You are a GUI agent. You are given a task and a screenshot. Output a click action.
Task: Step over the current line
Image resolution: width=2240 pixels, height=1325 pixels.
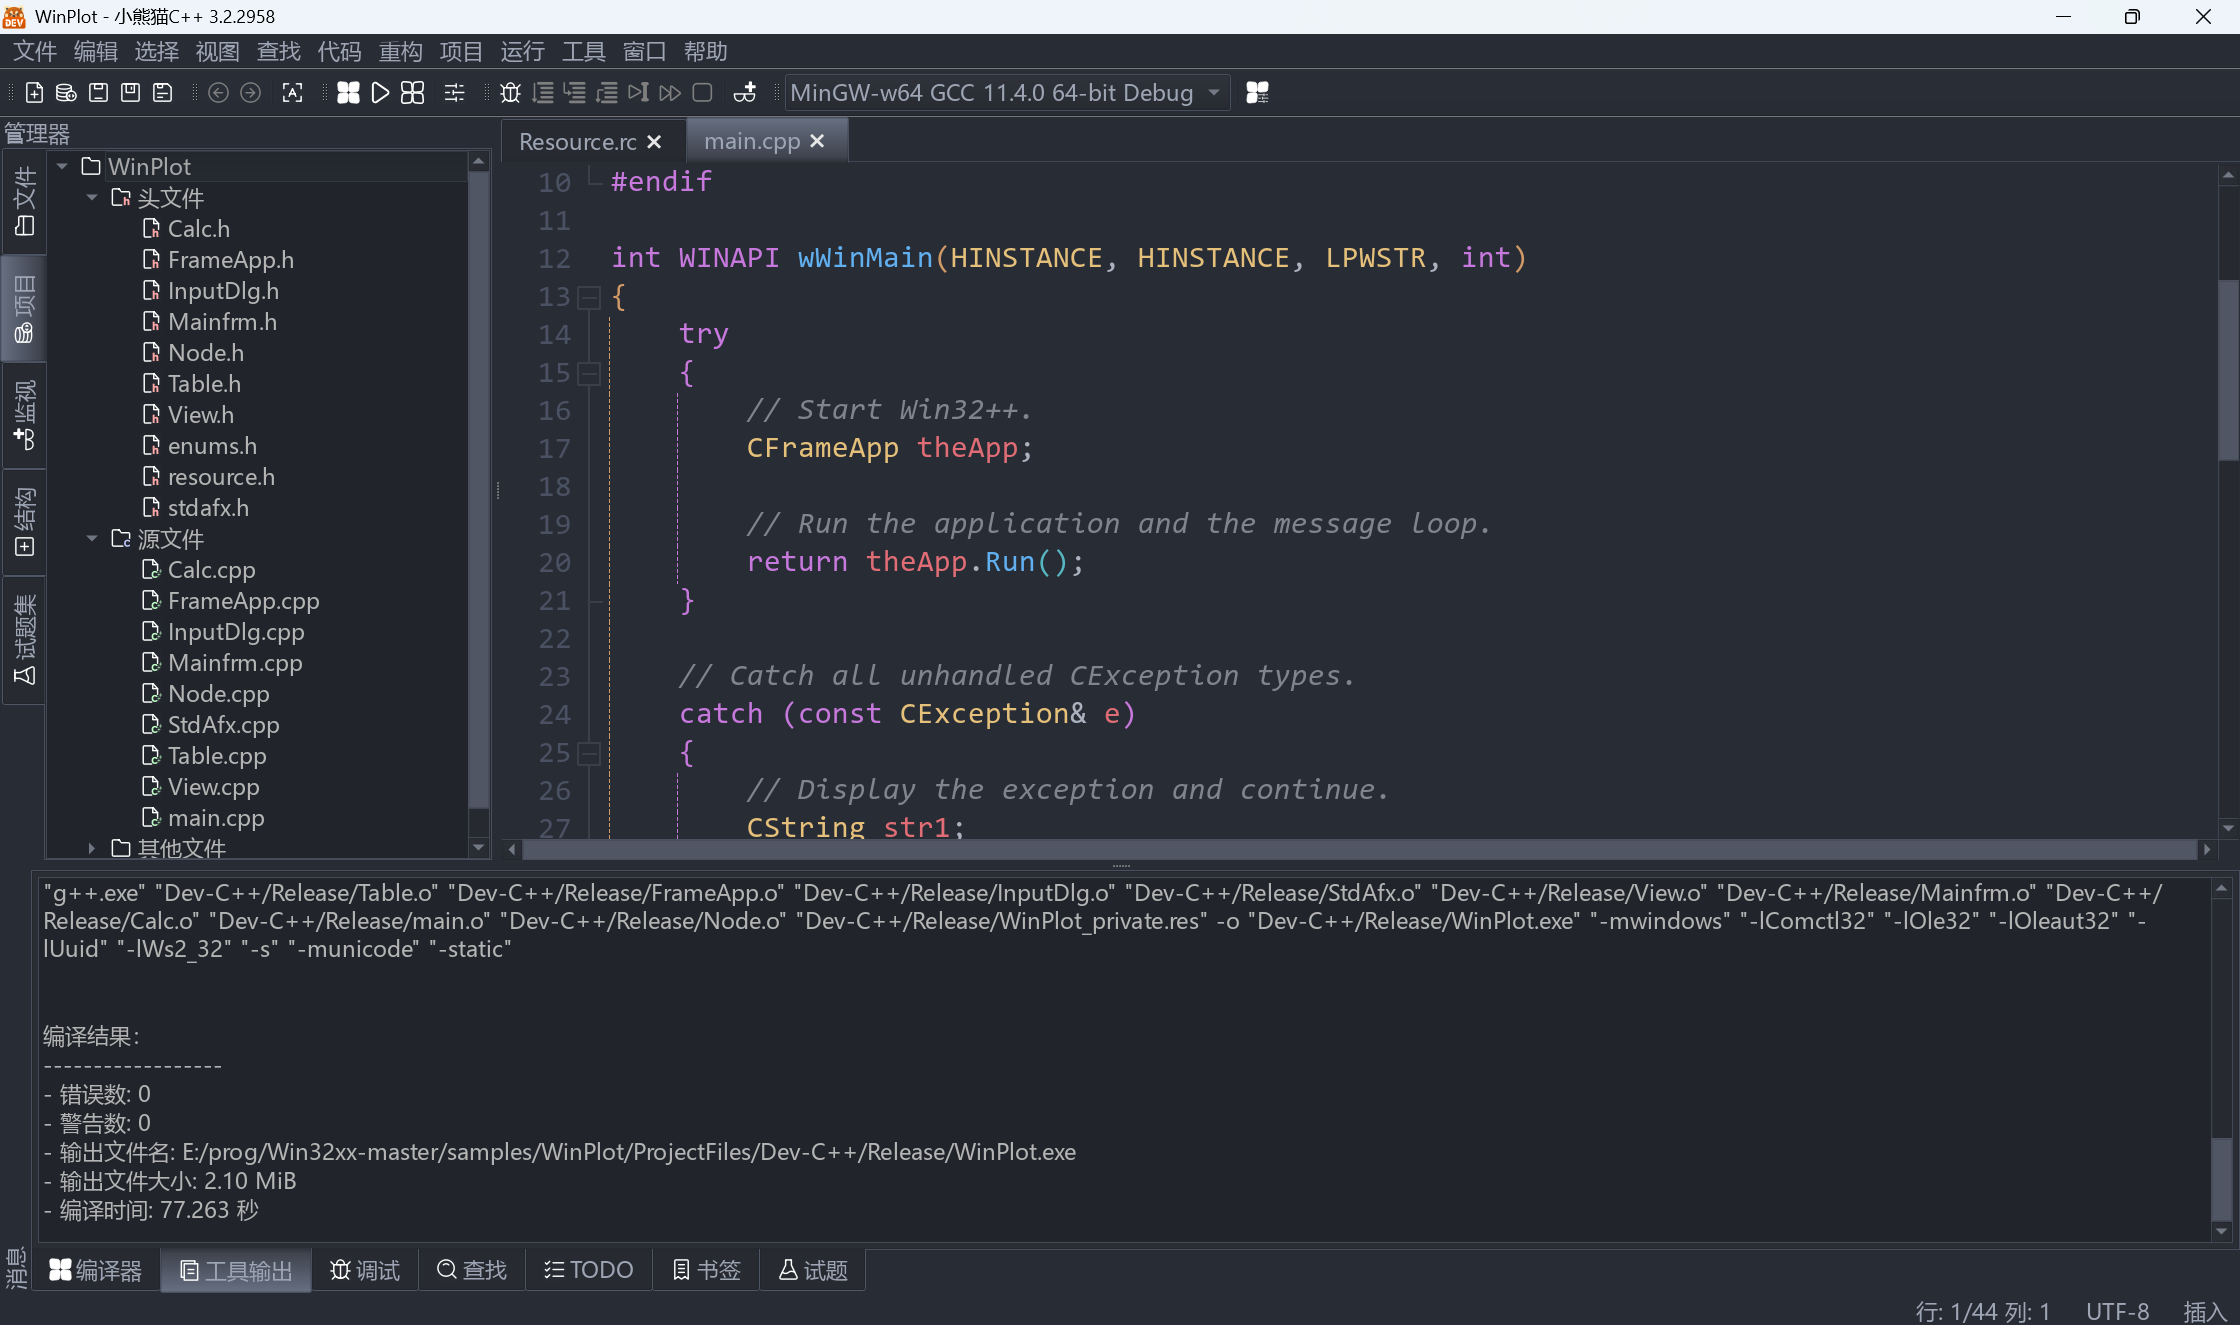542,92
